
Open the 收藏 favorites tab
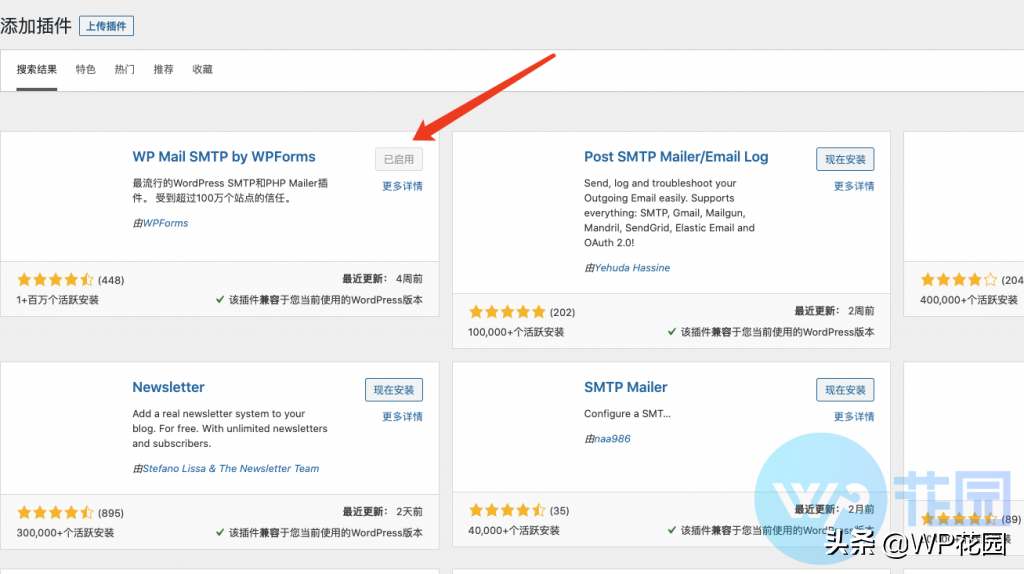tap(202, 69)
